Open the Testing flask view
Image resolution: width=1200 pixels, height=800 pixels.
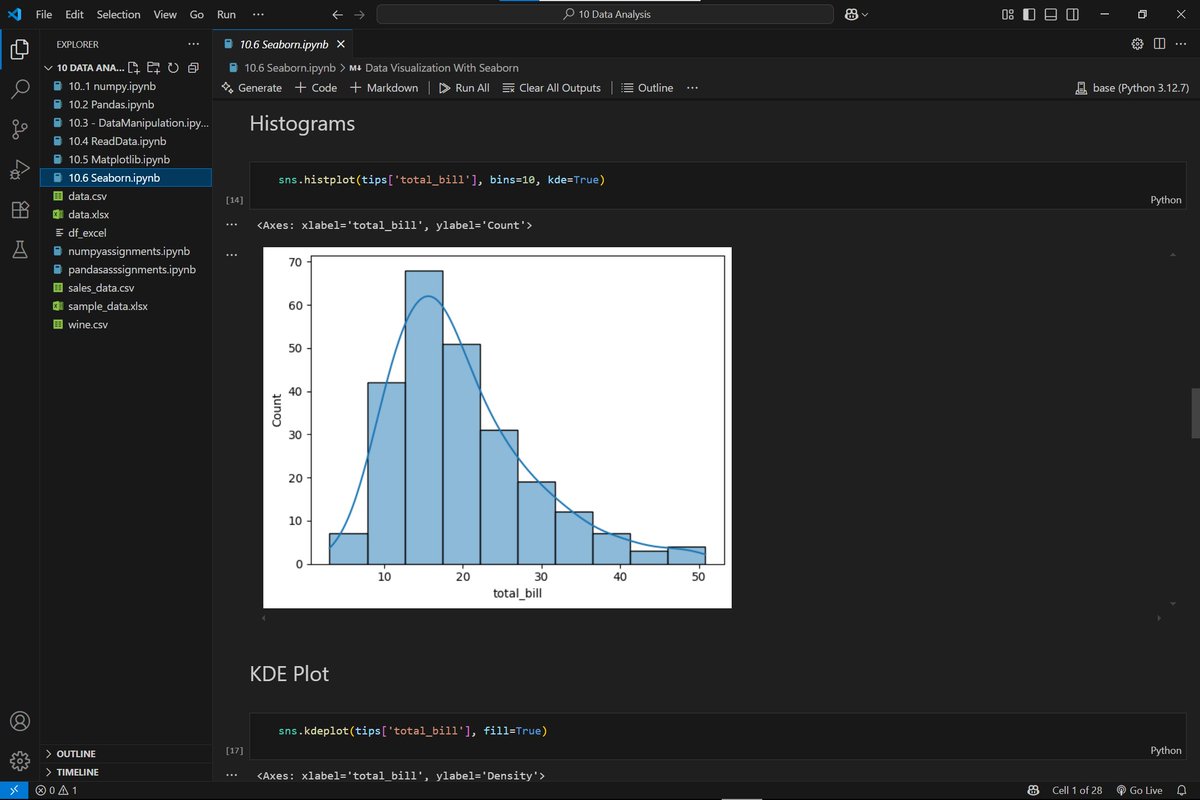coord(19,250)
